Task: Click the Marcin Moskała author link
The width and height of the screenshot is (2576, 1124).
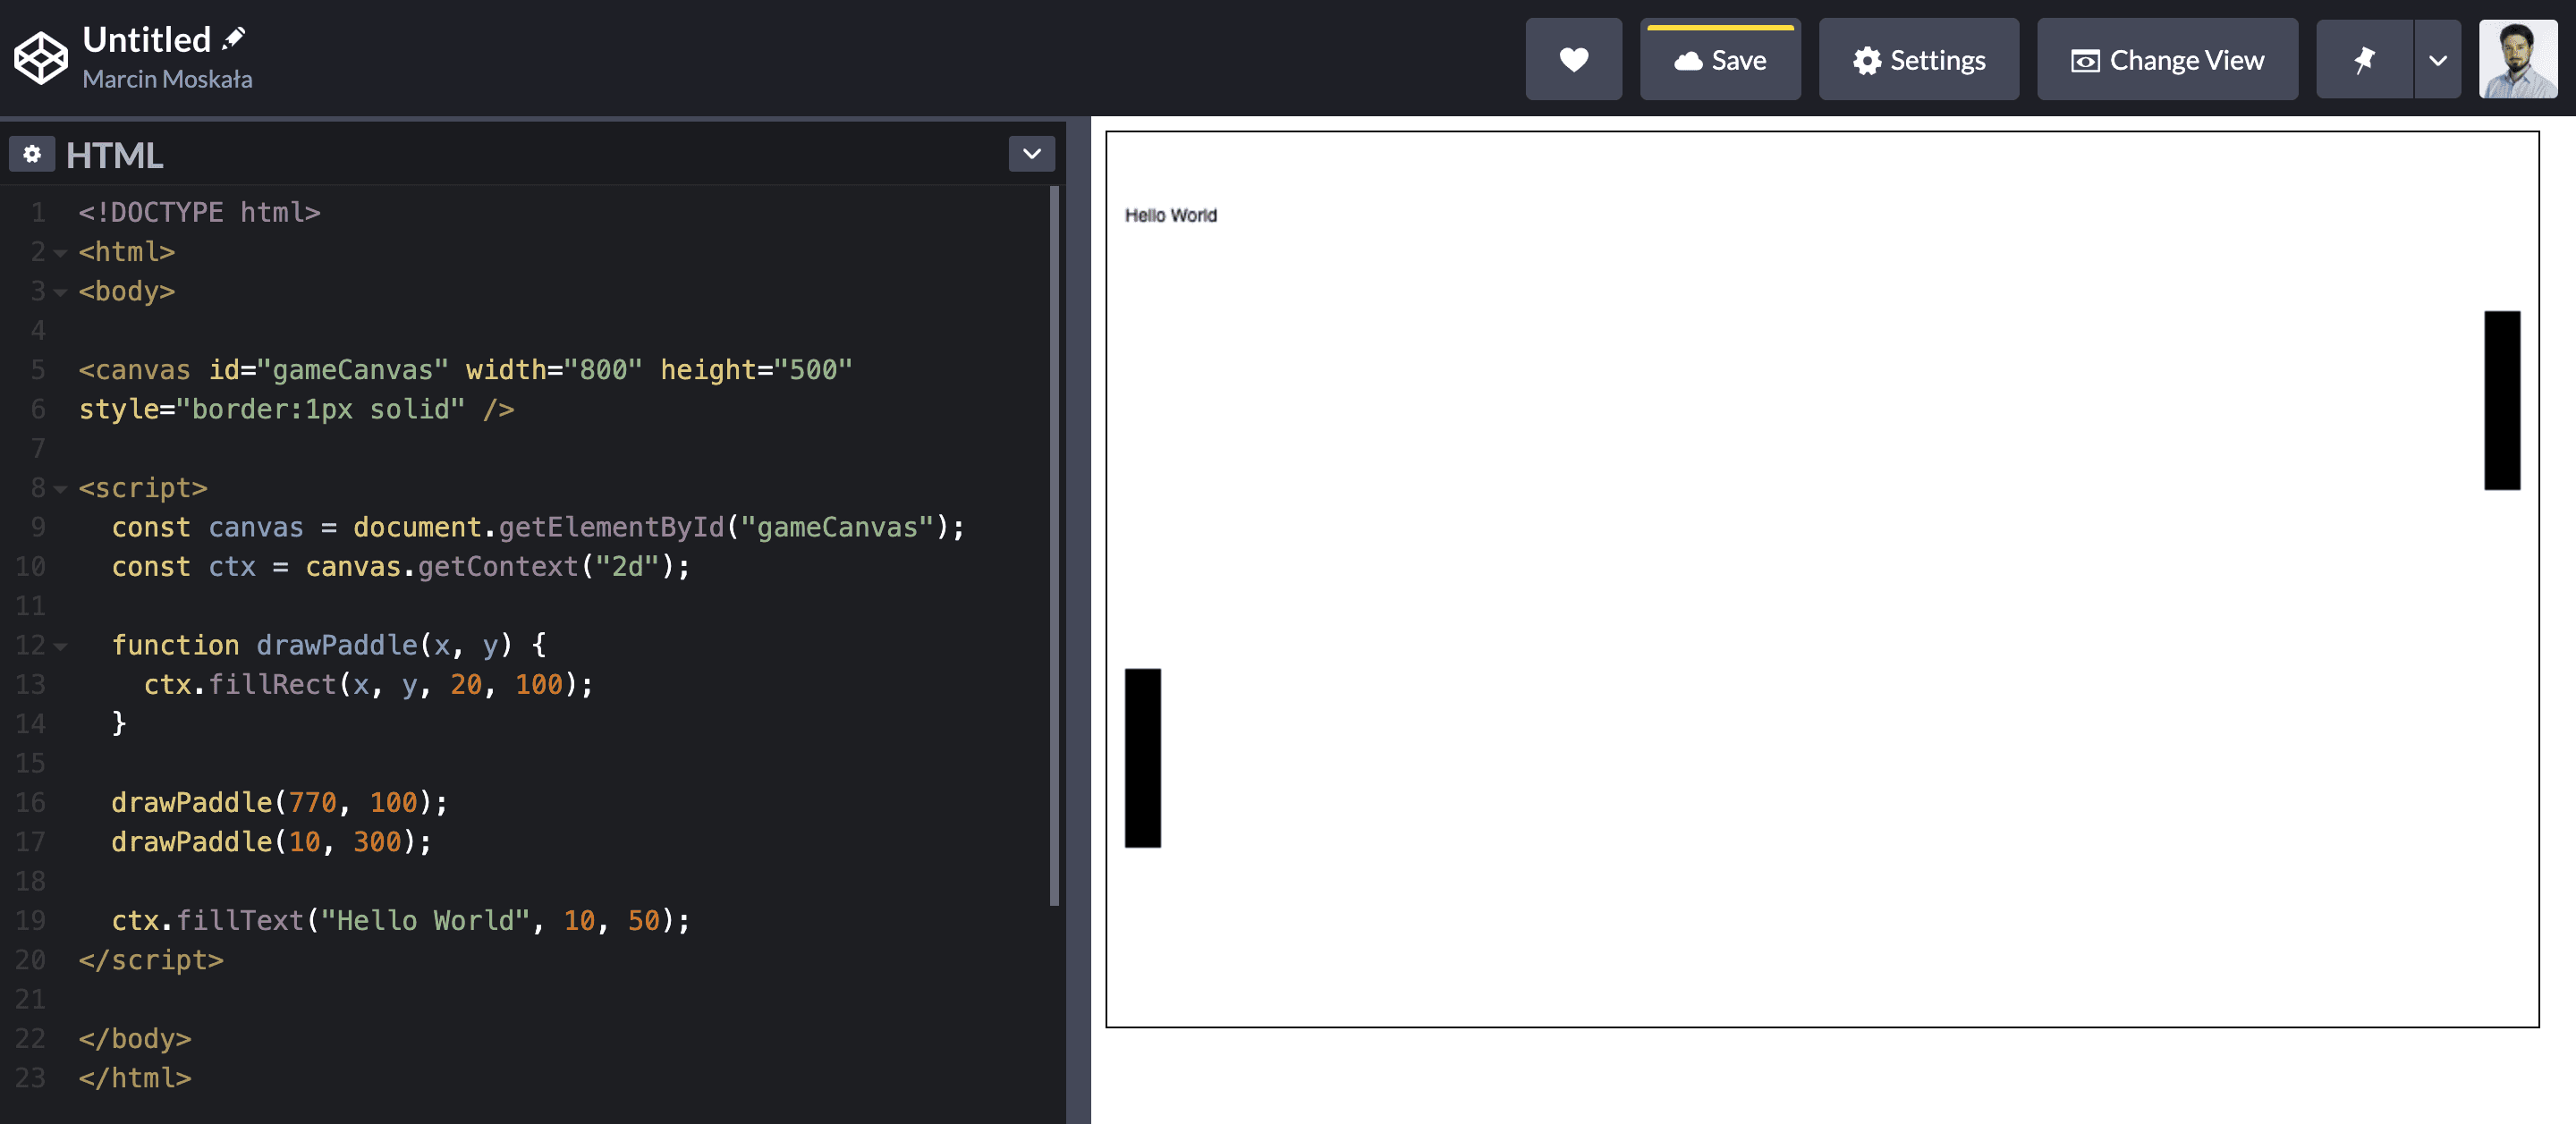Action: 167,79
